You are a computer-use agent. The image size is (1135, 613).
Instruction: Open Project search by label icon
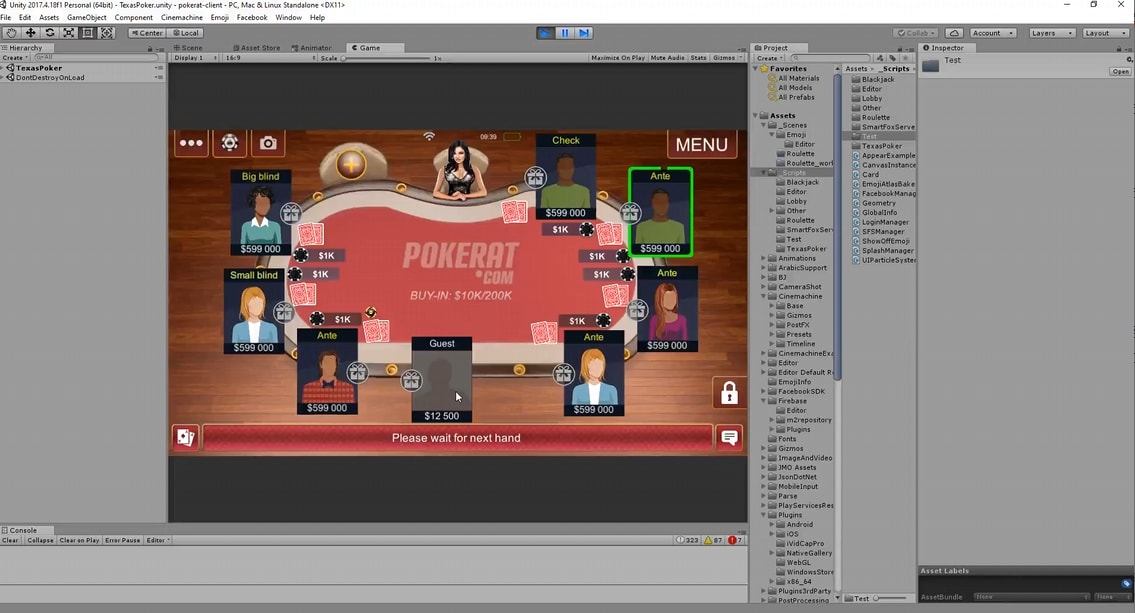(x=893, y=58)
